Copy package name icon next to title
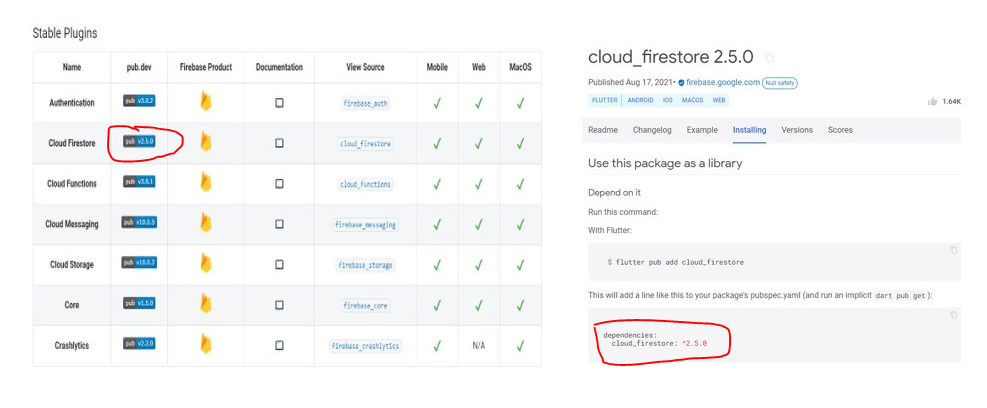Image resolution: width=987 pixels, height=408 pixels. pos(769,57)
